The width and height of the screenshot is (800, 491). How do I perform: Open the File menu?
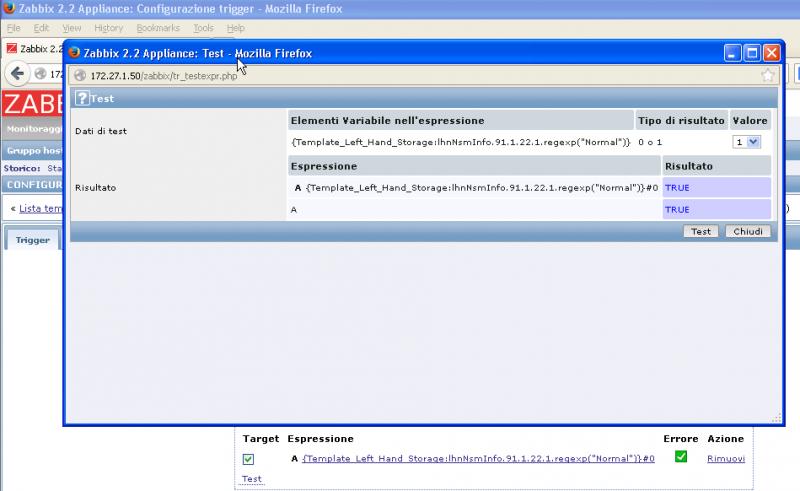14,28
